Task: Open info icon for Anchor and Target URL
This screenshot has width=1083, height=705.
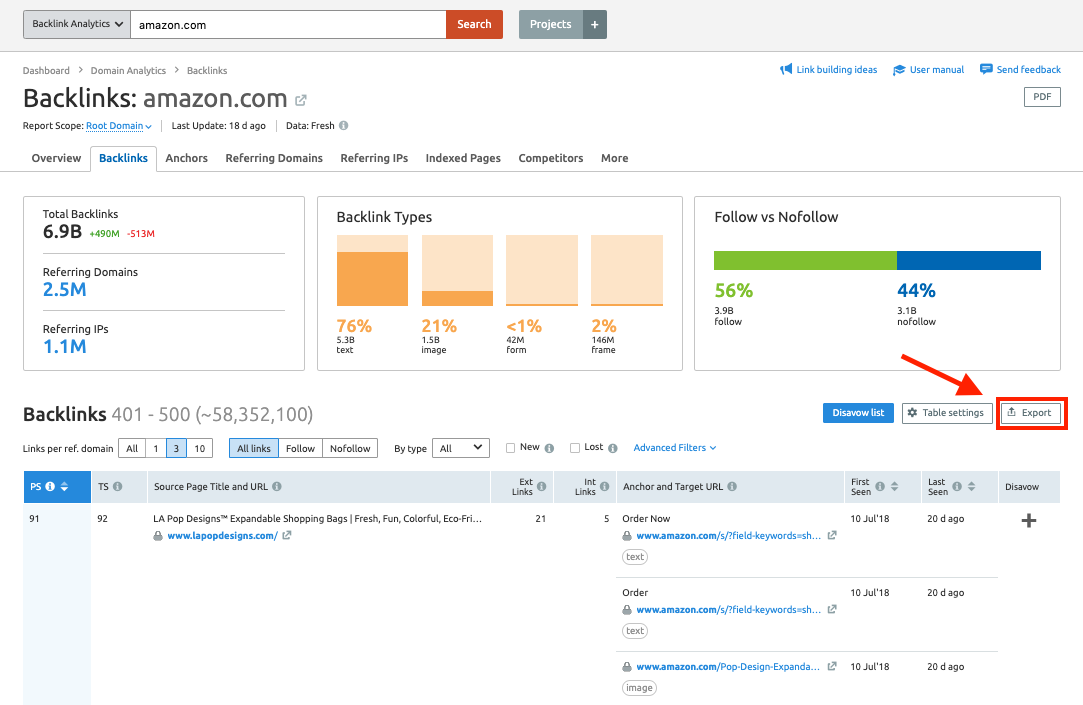Action: coord(731,487)
